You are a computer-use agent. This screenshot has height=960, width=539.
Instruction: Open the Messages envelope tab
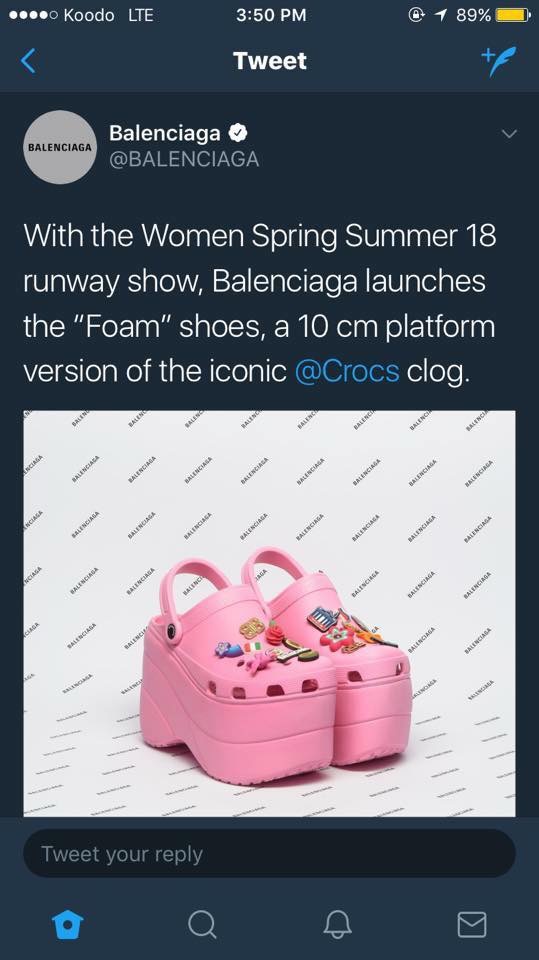[472, 924]
